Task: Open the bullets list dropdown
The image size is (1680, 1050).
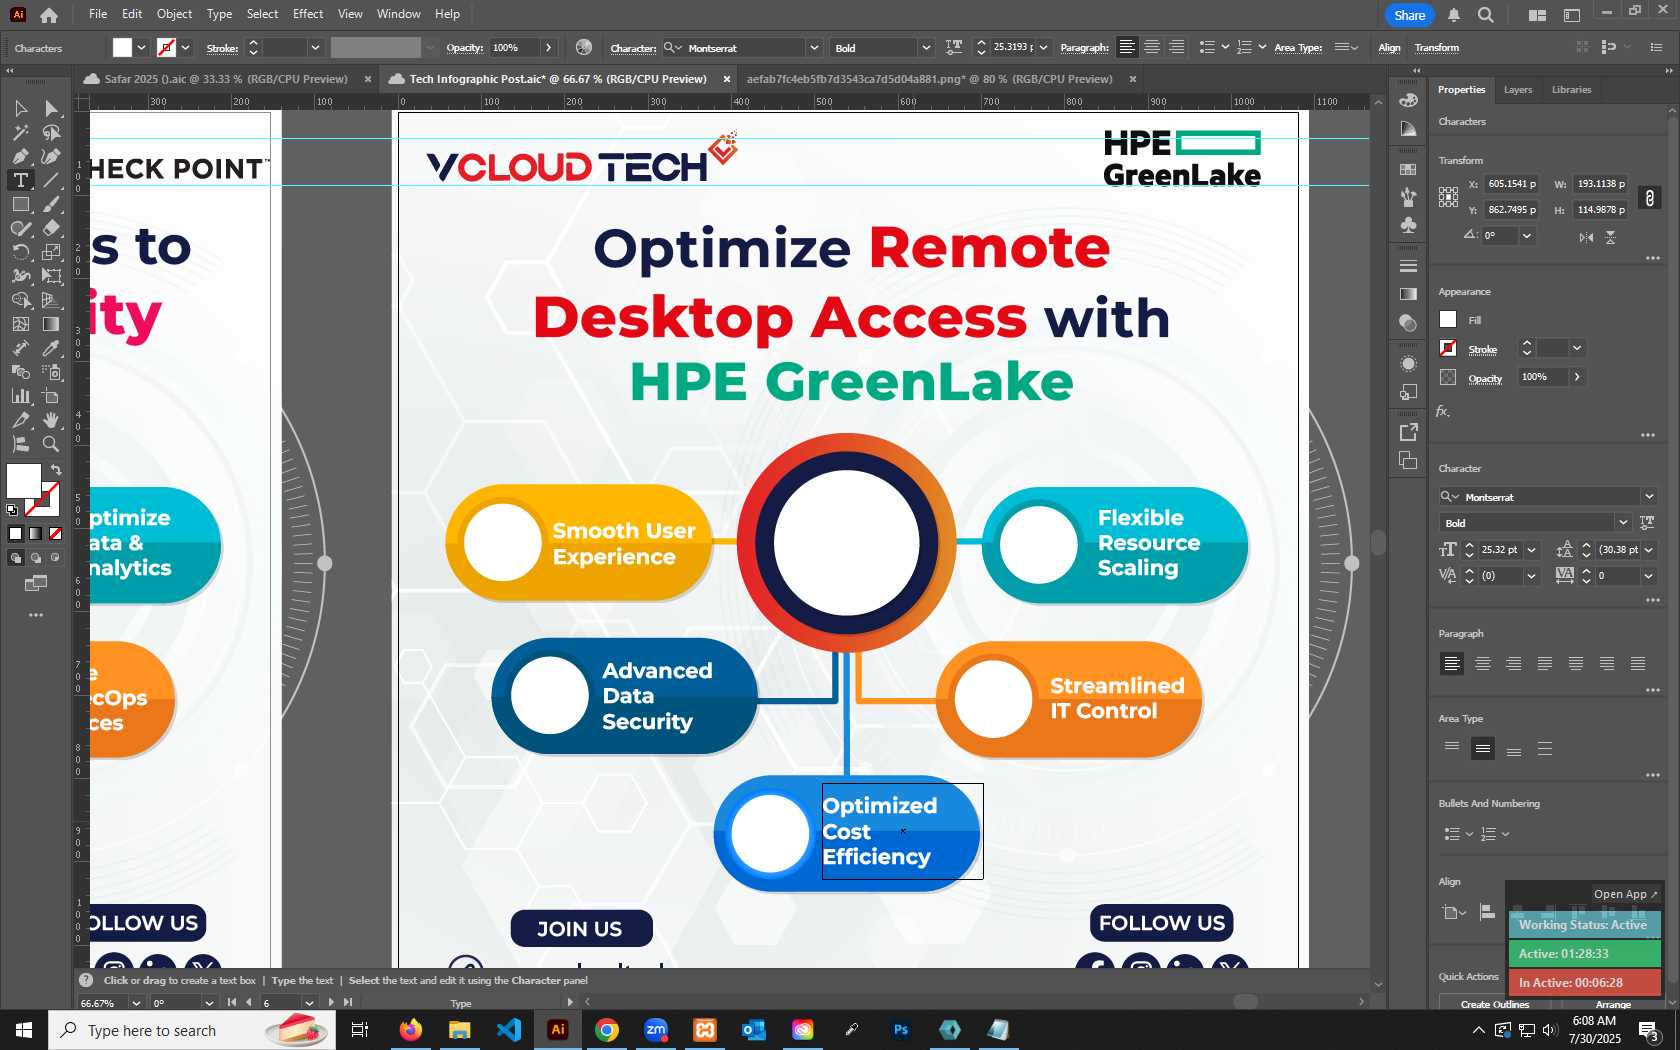Action: click(x=1469, y=834)
